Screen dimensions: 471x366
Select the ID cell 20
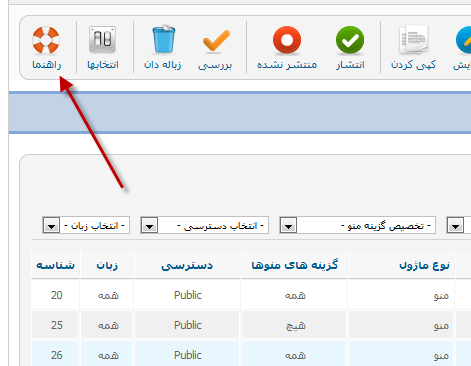tap(56, 295)
